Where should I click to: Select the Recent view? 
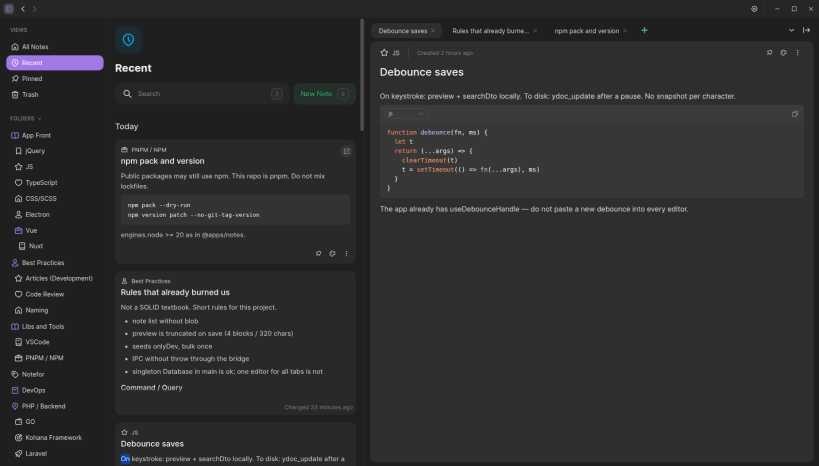click(54, 63)
